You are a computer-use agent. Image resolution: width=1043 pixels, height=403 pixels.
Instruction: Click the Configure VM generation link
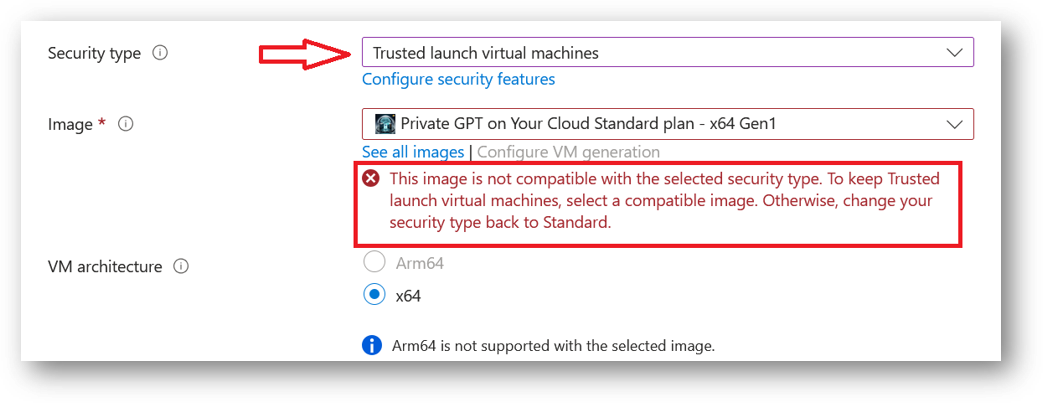point(568,152)
